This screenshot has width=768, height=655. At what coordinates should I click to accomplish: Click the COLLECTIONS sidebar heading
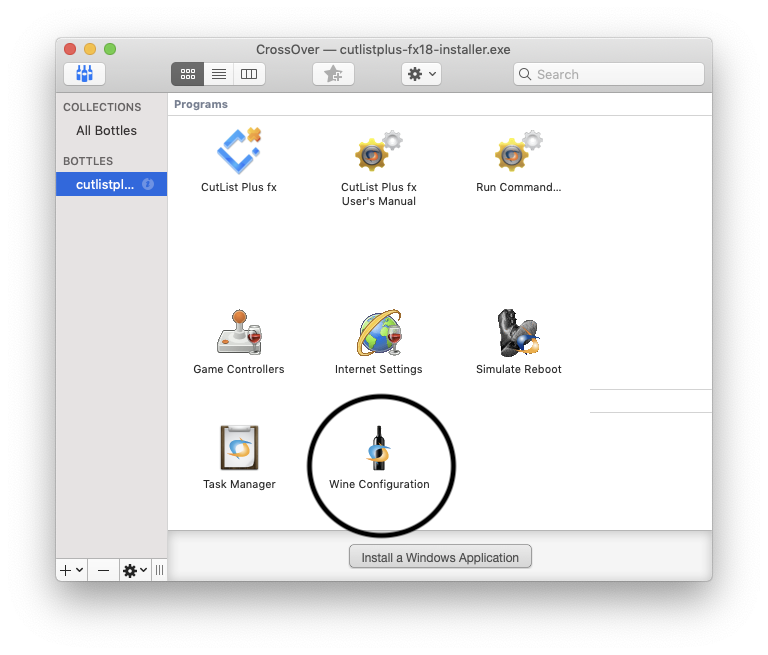click(x=102, y=107)
